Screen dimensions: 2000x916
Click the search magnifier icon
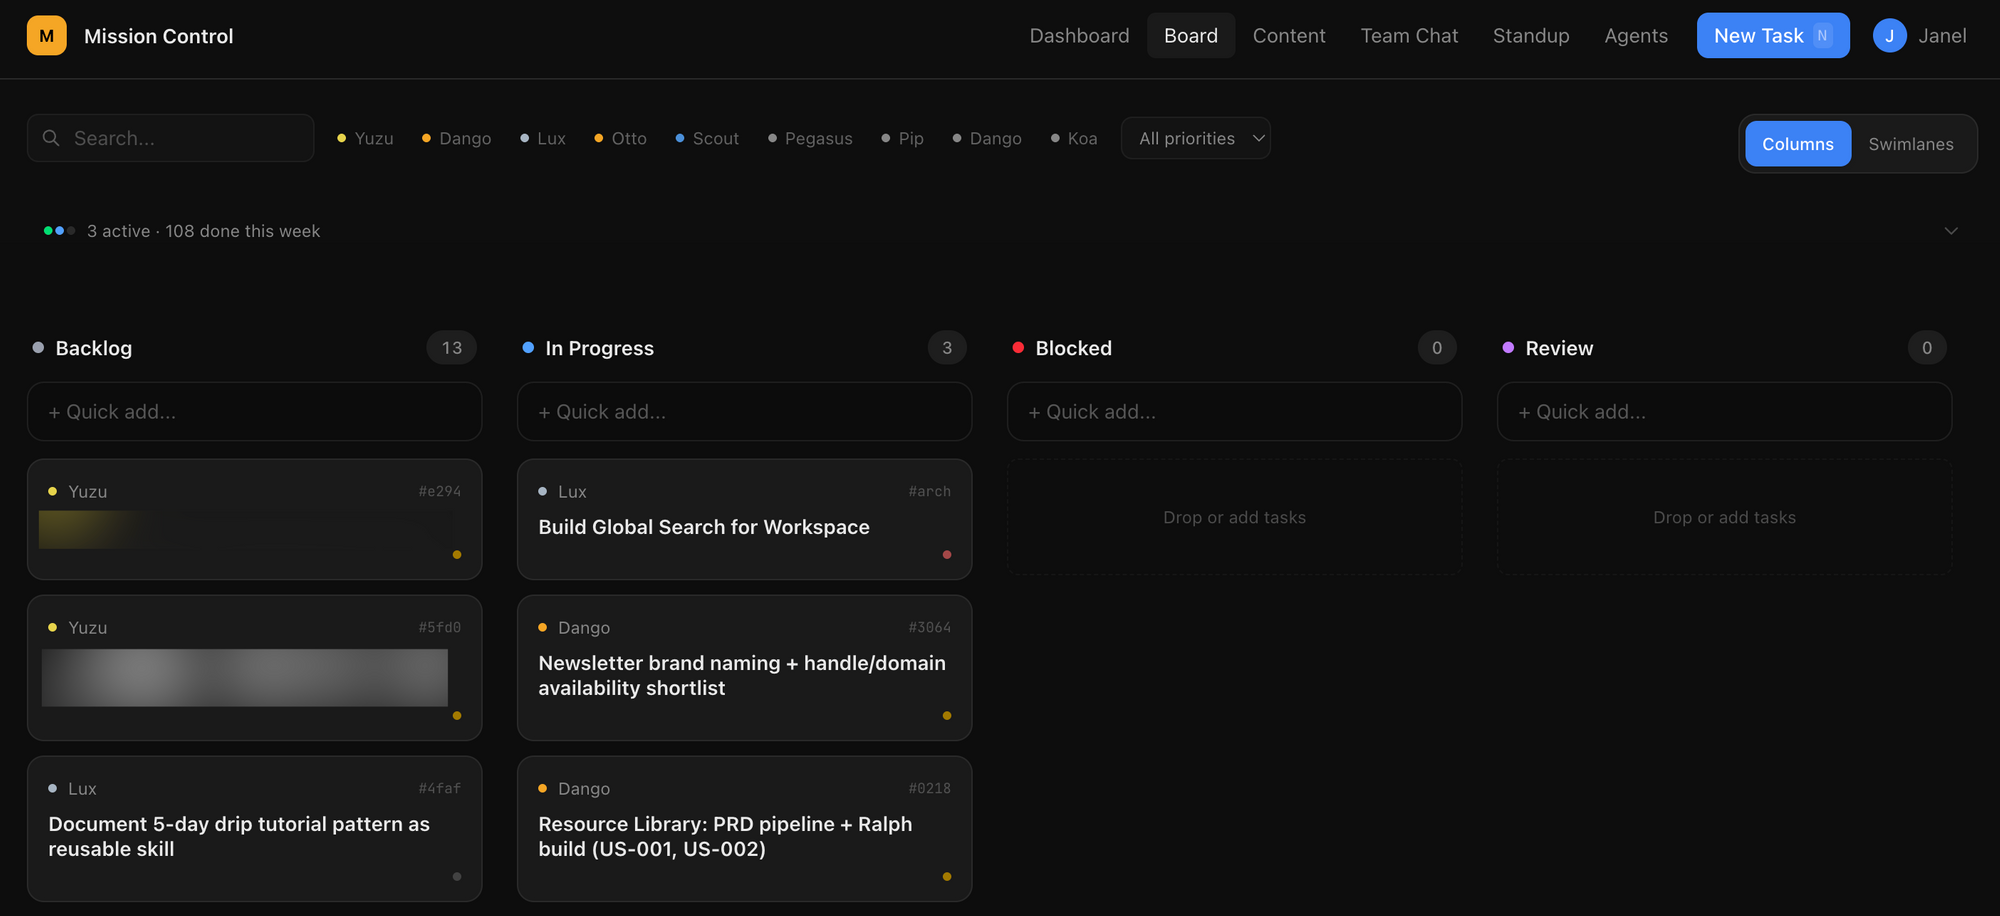click(51, 138)
